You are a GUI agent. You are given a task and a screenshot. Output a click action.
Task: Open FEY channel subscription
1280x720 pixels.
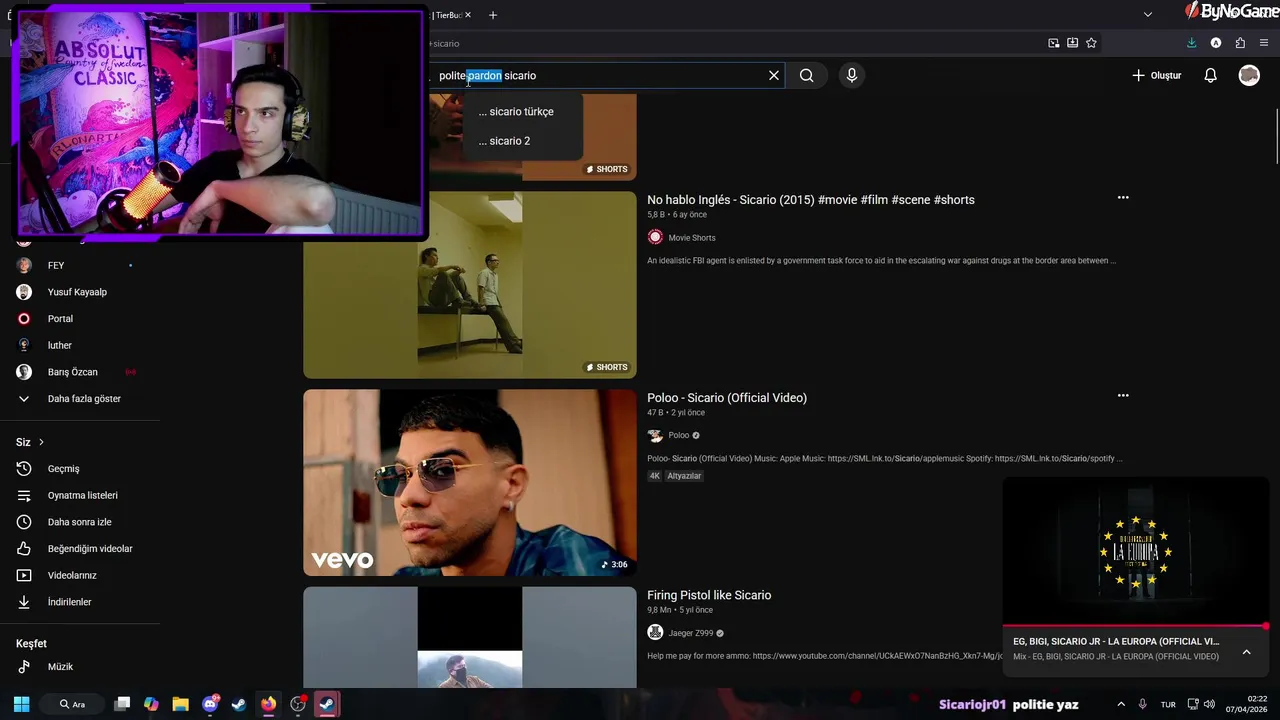point(80,265)
